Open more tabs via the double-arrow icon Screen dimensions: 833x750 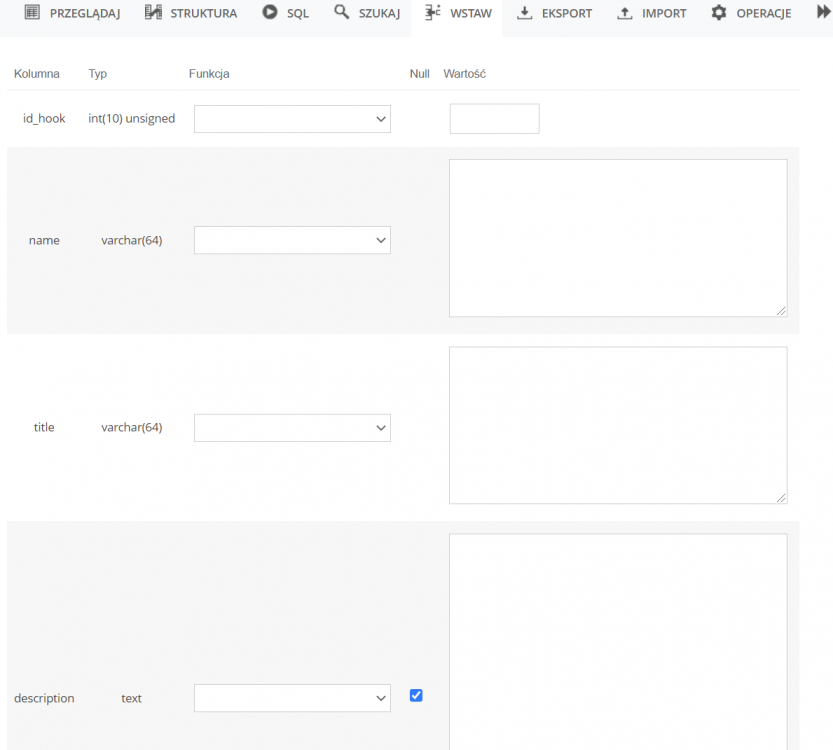click(x=820, y=13)
